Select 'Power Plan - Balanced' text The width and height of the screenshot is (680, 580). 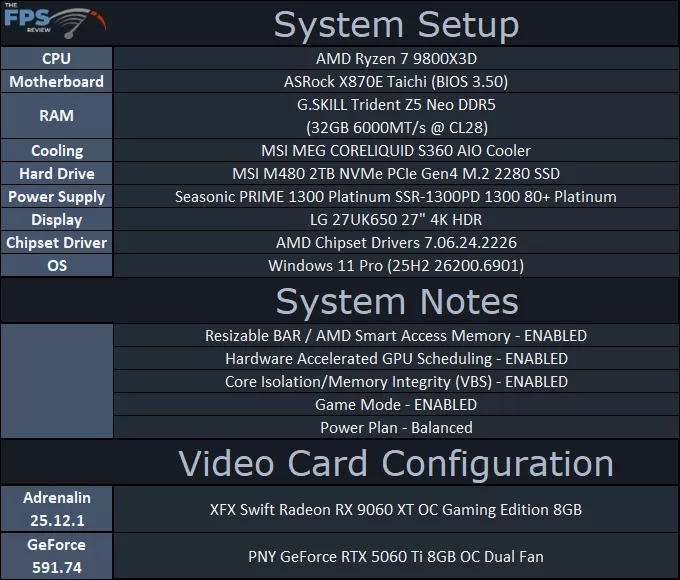click(396, 428)
